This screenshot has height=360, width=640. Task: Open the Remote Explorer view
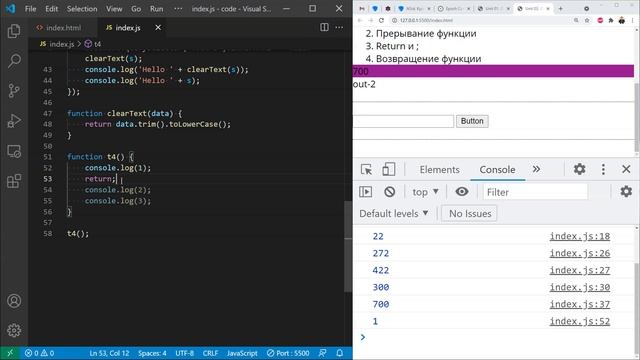(x=14, y=151)
